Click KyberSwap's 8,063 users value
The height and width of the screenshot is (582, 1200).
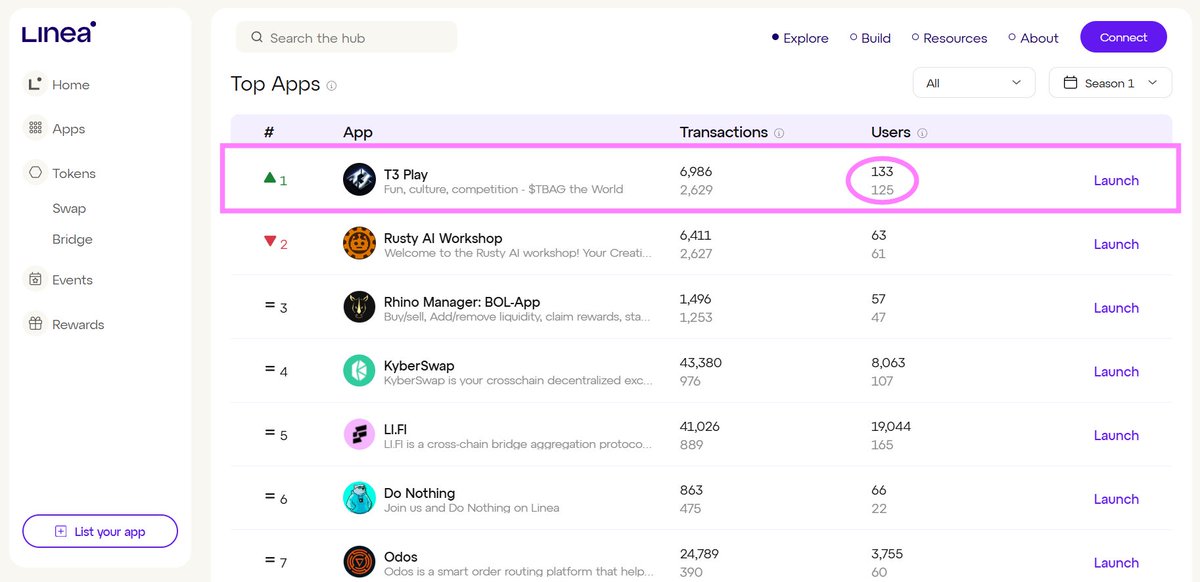(889, 362)
